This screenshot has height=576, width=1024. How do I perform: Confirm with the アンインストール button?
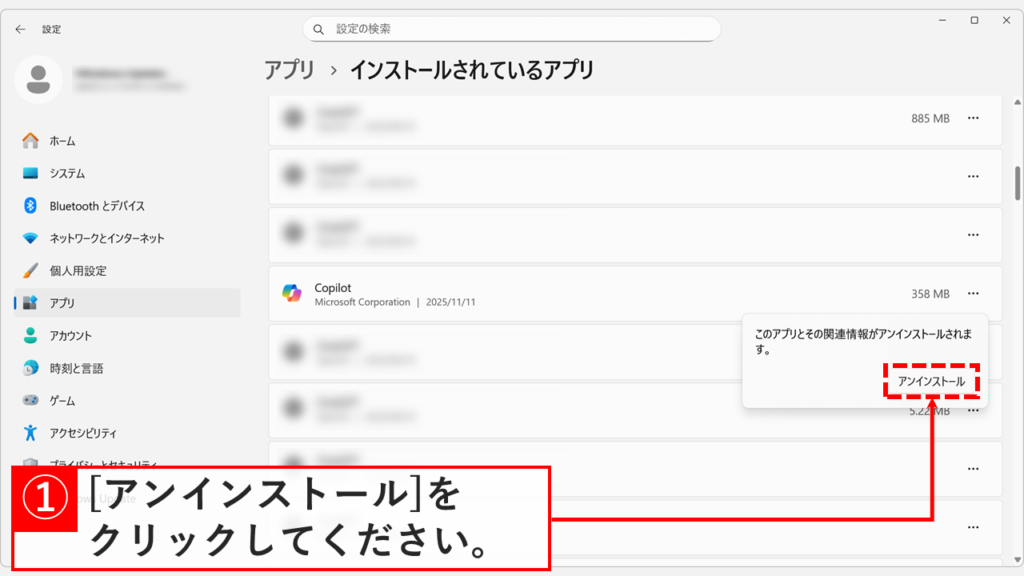(931, 381)
